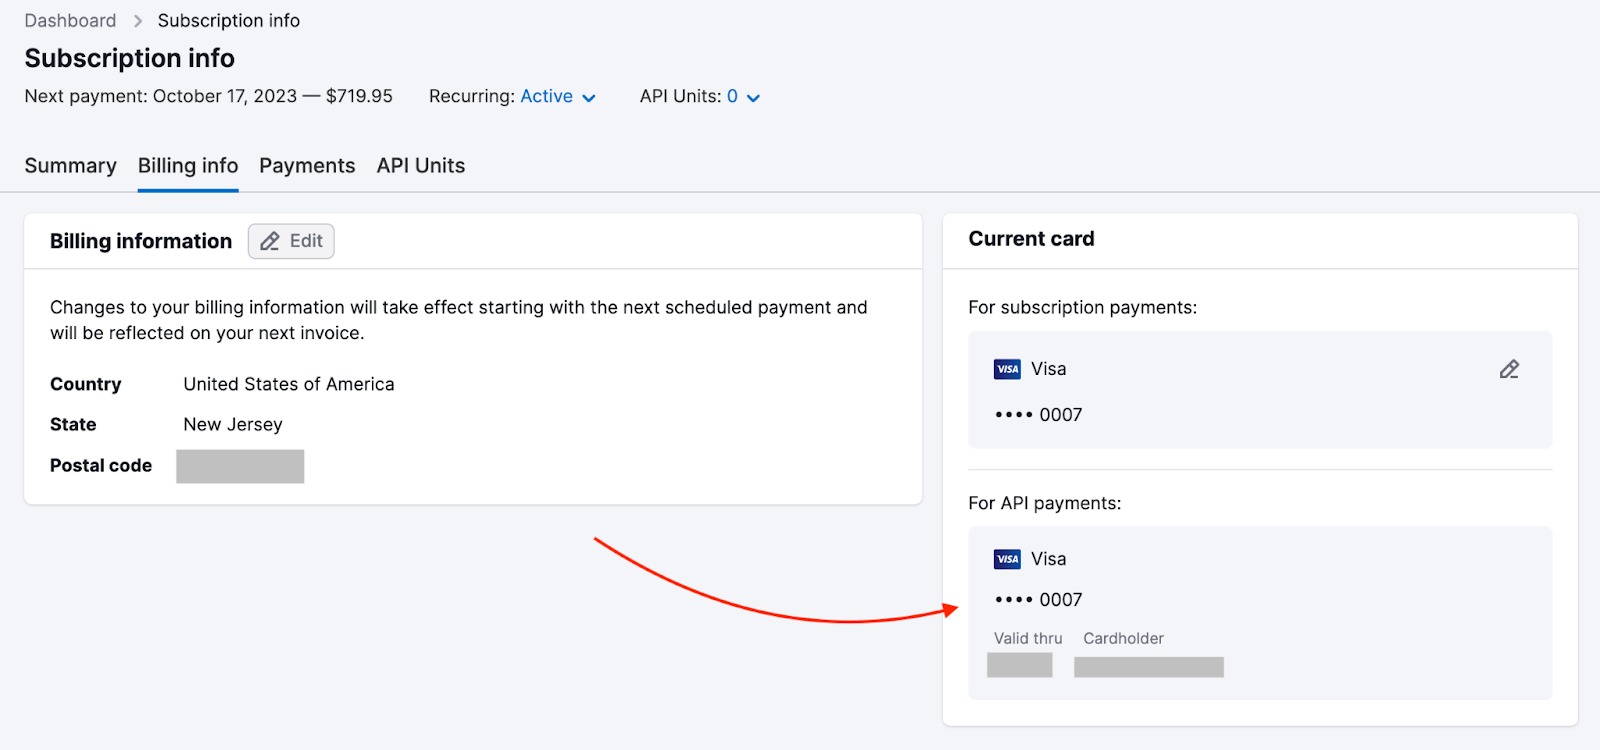The height and width of the screenshot is (750, 1600).
Task: Expand the API Units 0 dropdown
Action: pos(743,97)
